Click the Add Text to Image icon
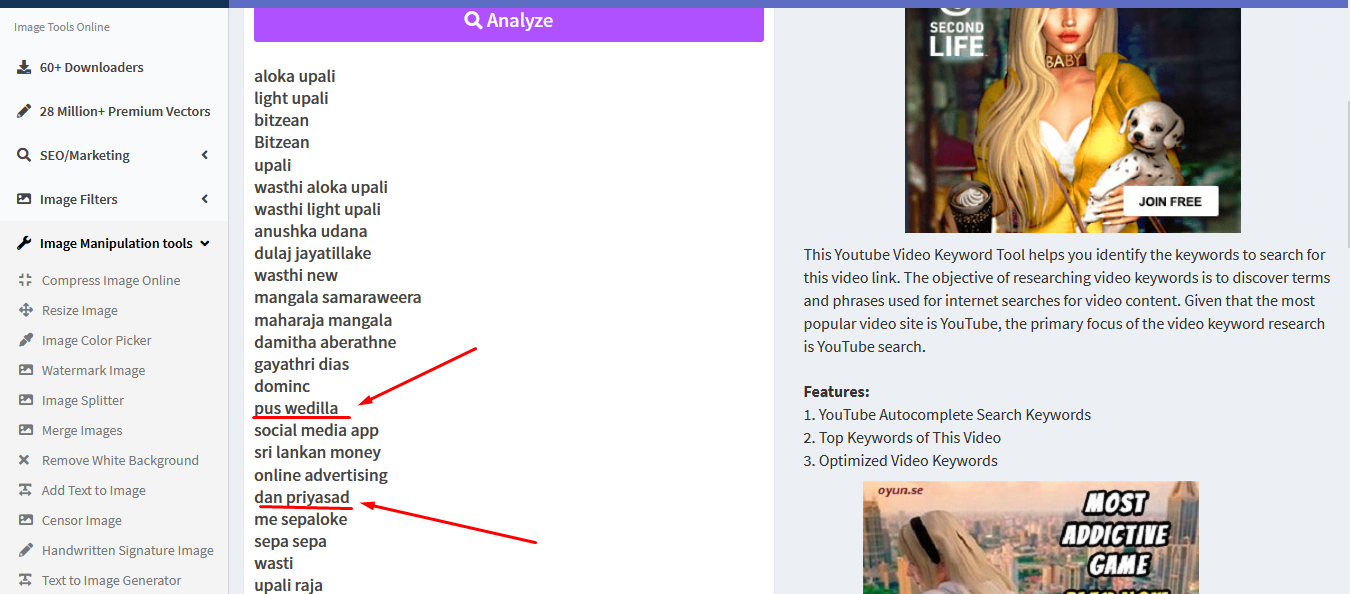Viewport: 1350px width, 594px height. coord(26,490)
